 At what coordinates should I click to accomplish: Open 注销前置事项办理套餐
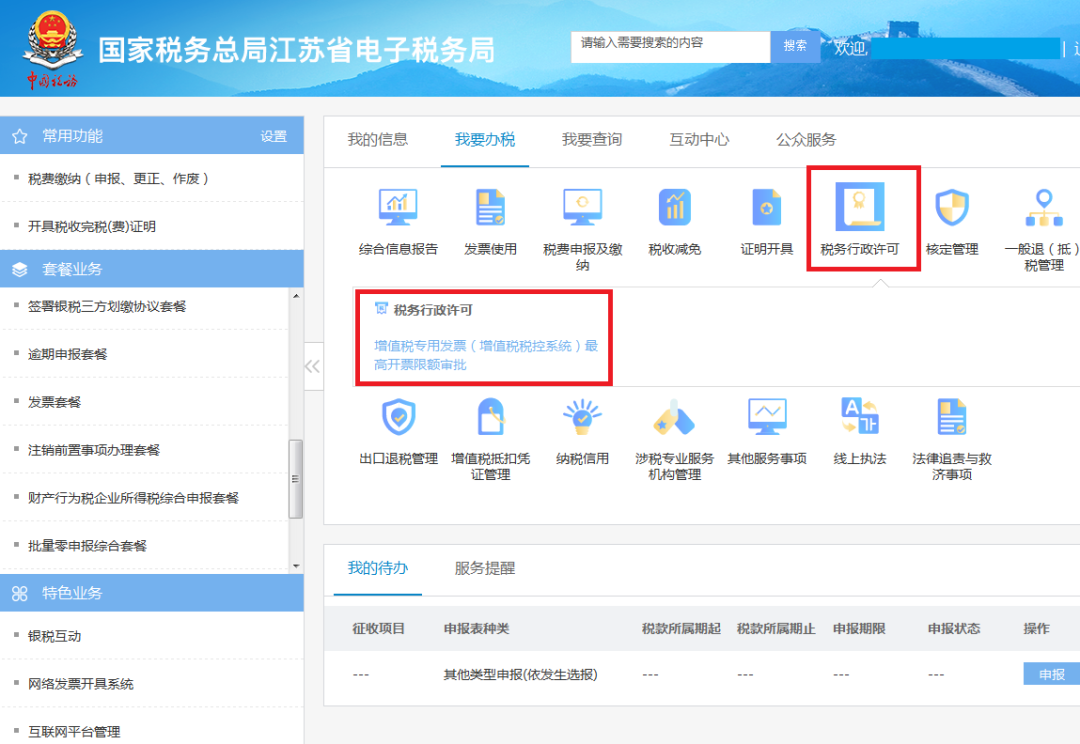tap(94, 450)
